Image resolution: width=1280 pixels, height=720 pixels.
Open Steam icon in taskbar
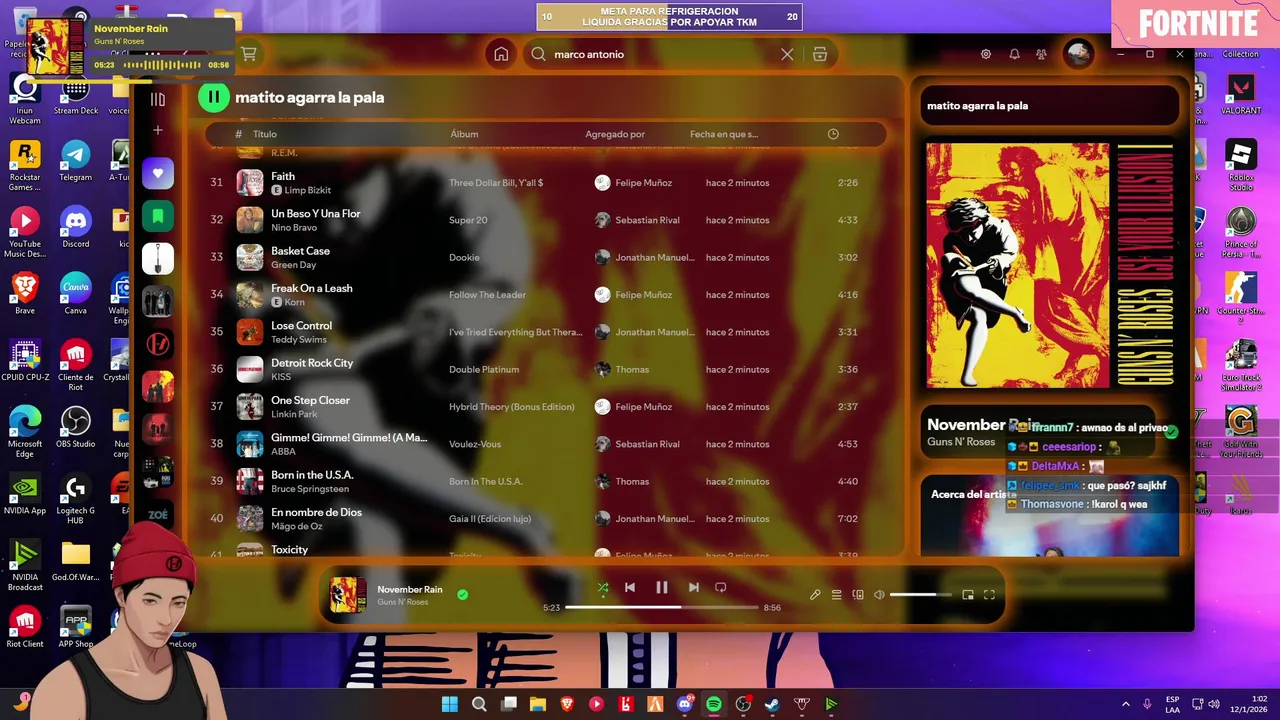772,704
